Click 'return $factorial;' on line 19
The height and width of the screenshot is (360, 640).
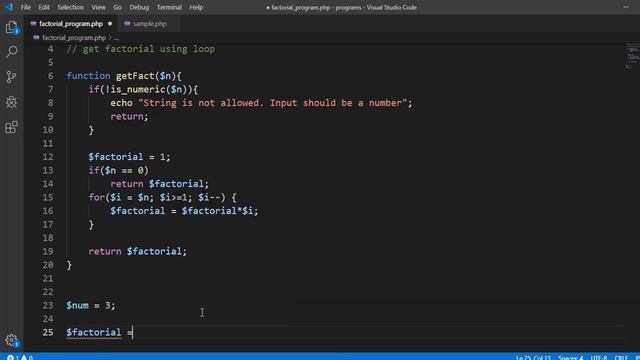pyautogui.click(x=138, y=251)
